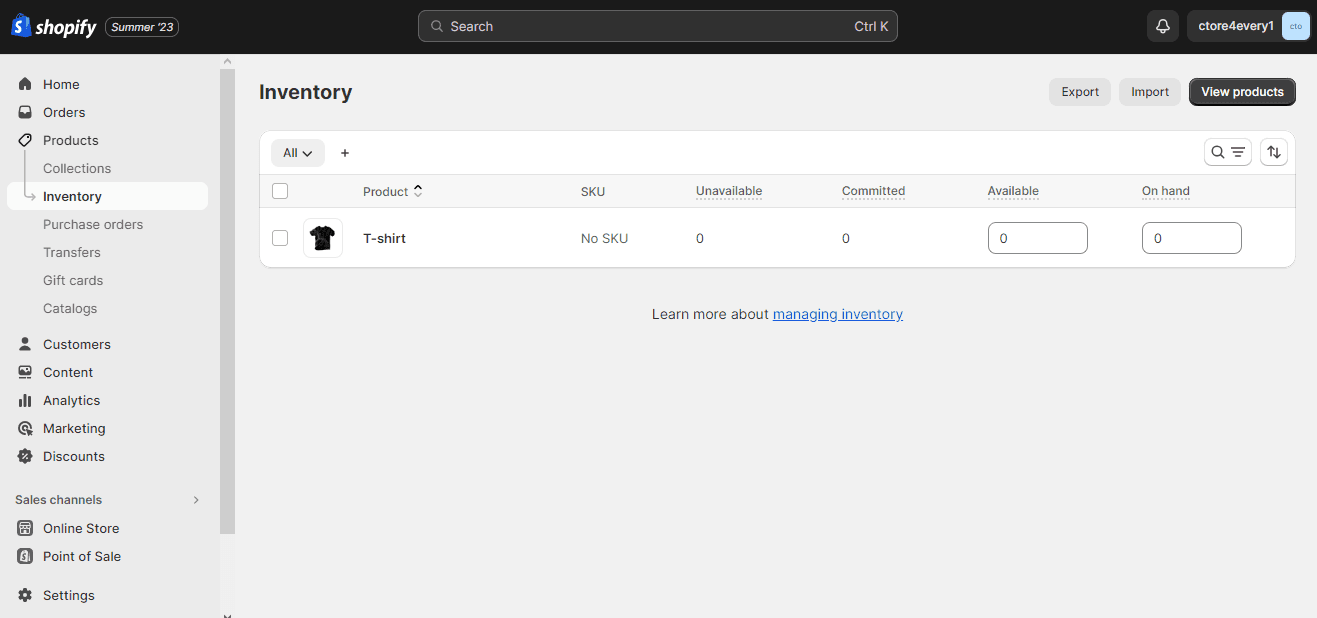The height and width of the screenshot is (618, 1317).
Task: Click the Marketing target icon
Action: [25, 428]
